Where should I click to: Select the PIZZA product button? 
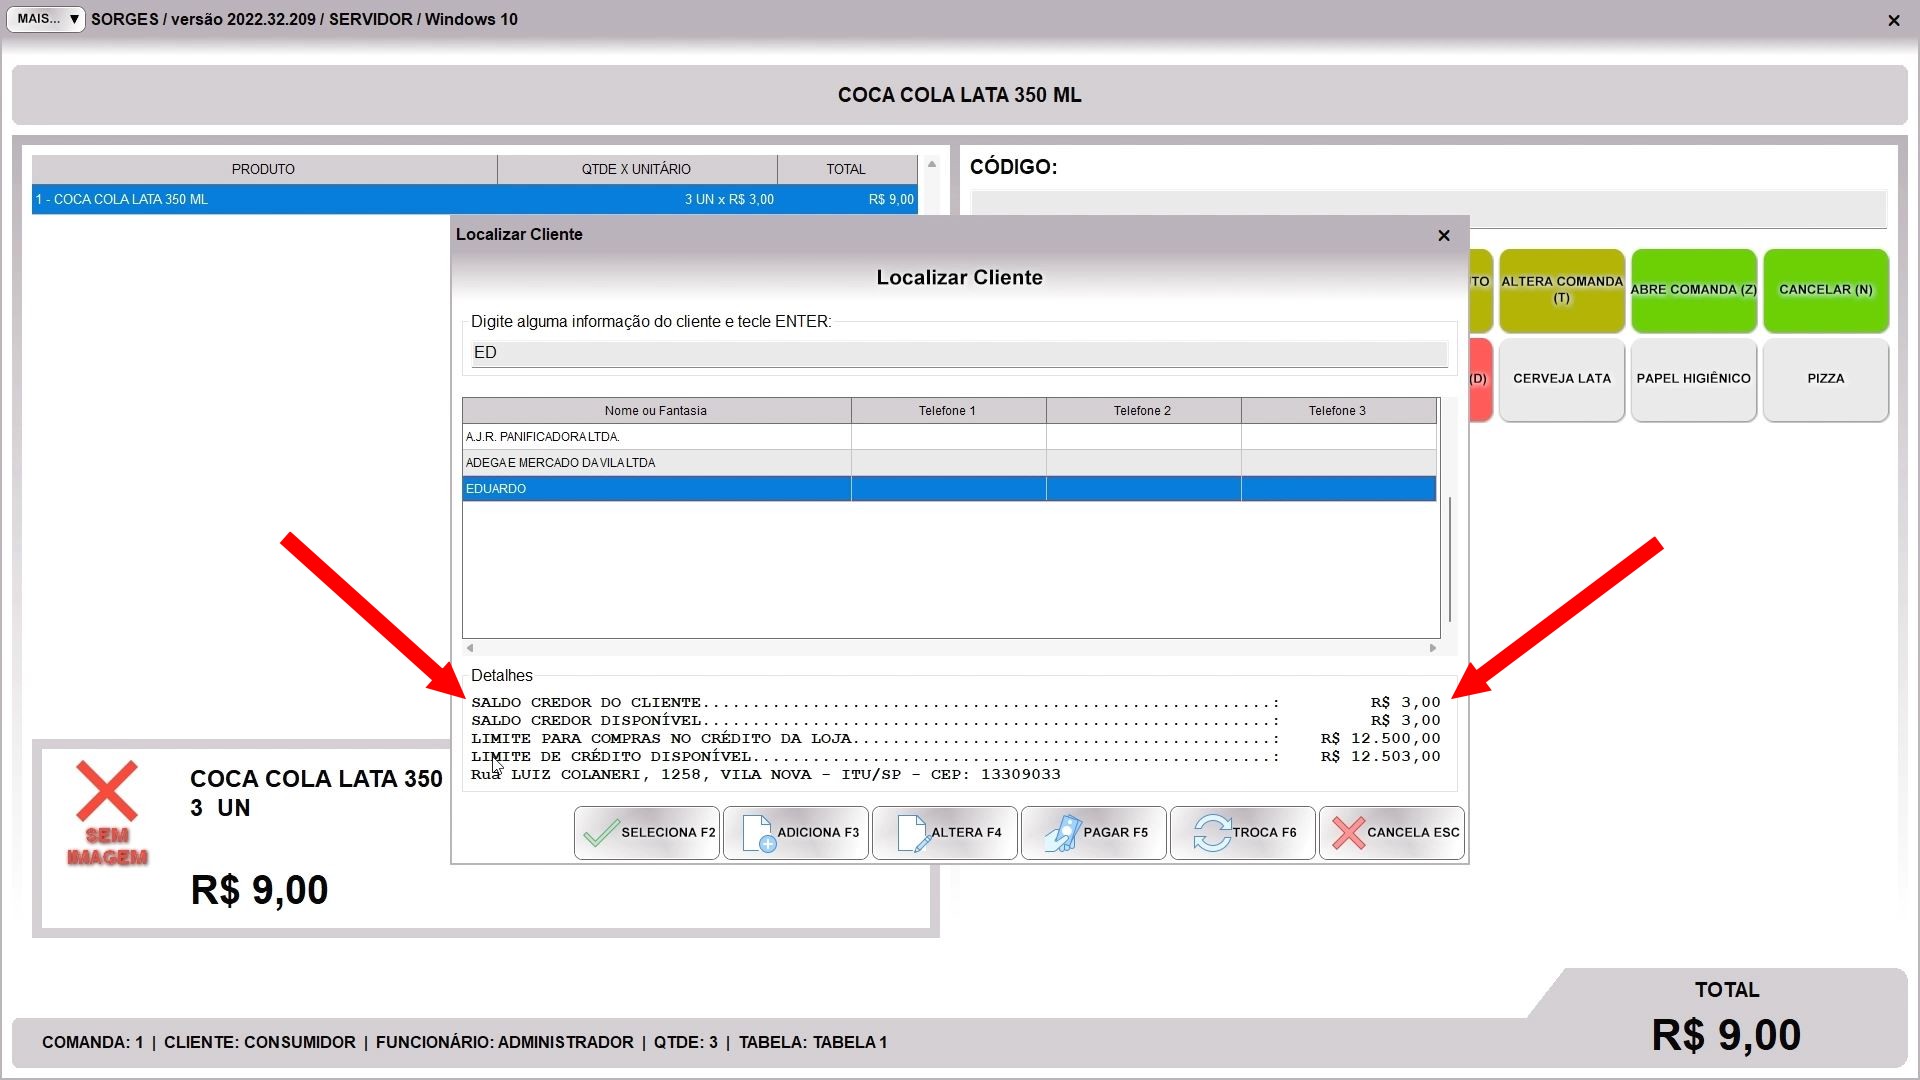1826,379
